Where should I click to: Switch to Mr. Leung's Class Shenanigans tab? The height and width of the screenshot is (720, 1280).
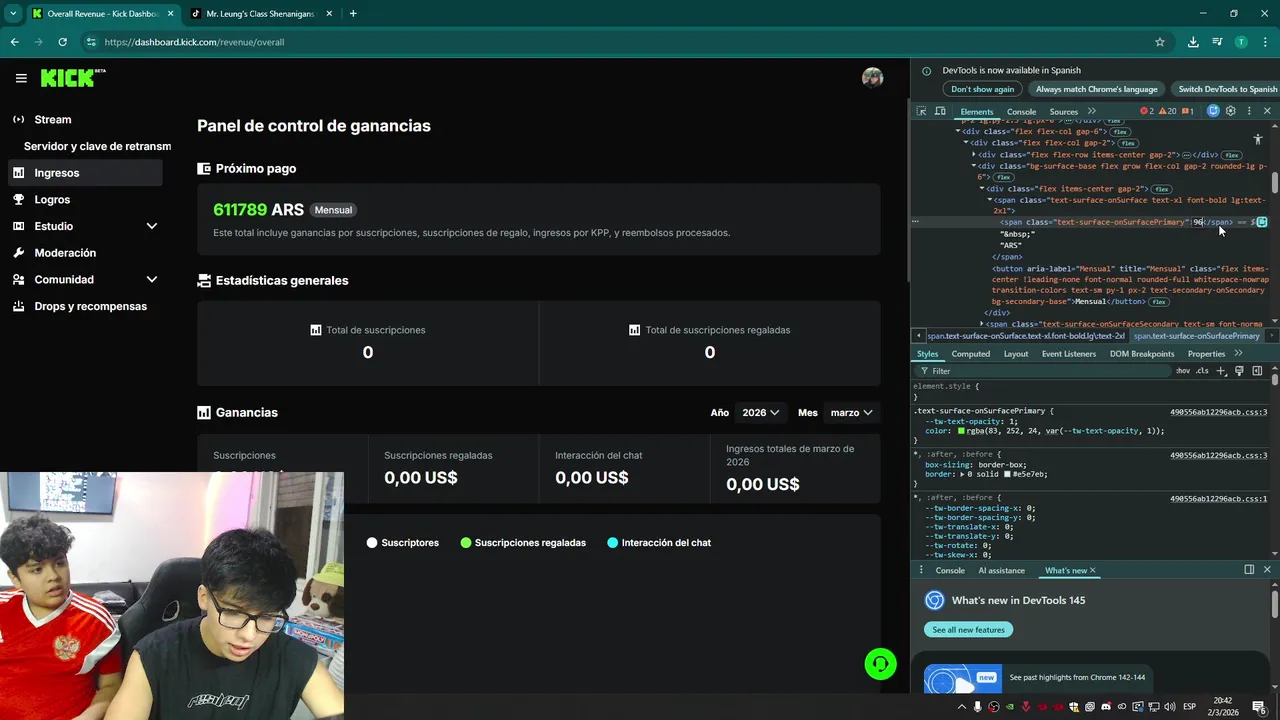[260, 14]
